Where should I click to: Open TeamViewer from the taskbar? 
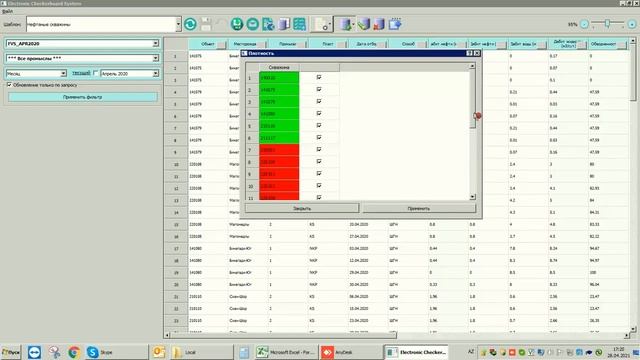tap(34, 352)
